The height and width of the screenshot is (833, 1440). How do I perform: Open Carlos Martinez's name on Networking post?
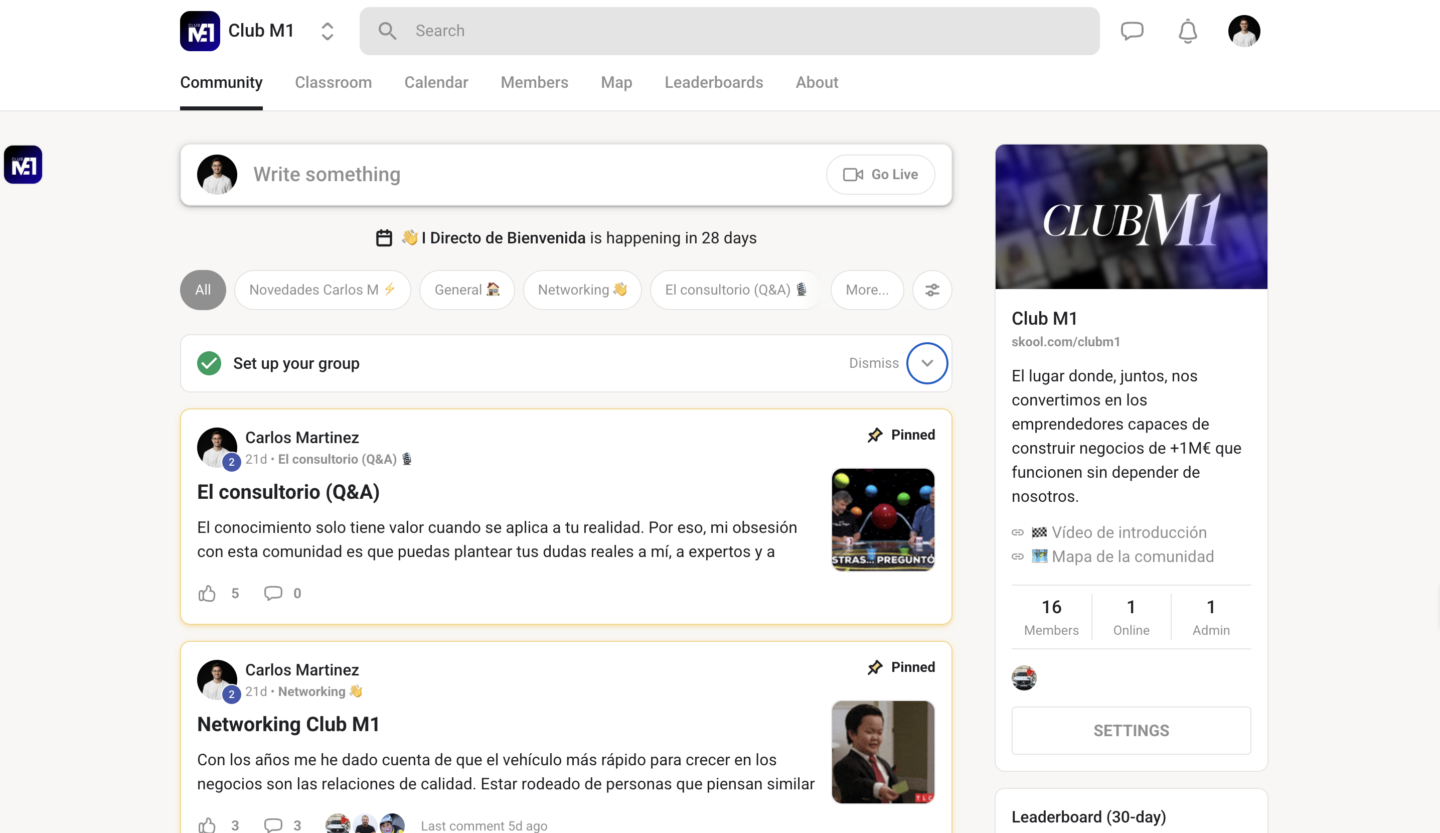pyautogui.click(x=302, y=670)
